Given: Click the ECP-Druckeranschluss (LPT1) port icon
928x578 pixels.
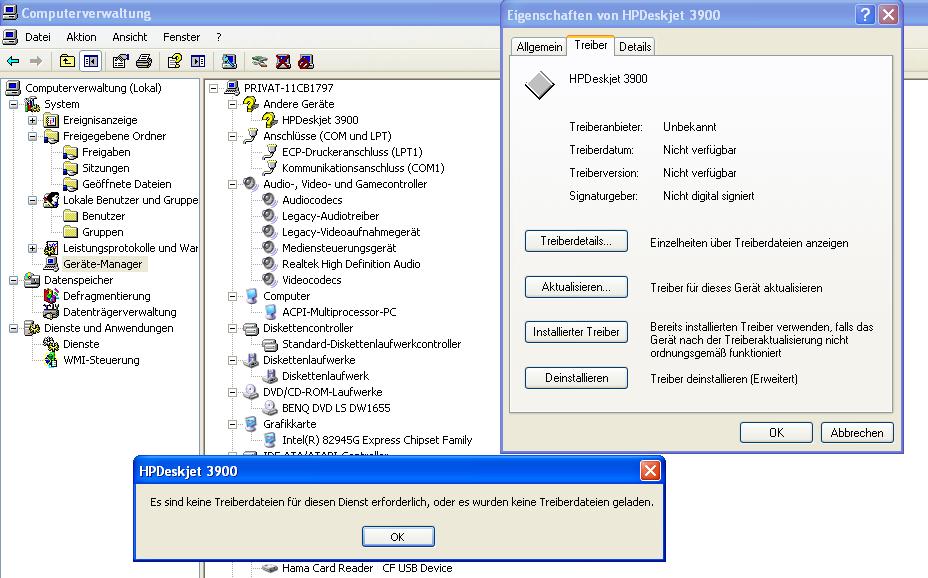Looking at the screenshot, I should tap(270, 152).
